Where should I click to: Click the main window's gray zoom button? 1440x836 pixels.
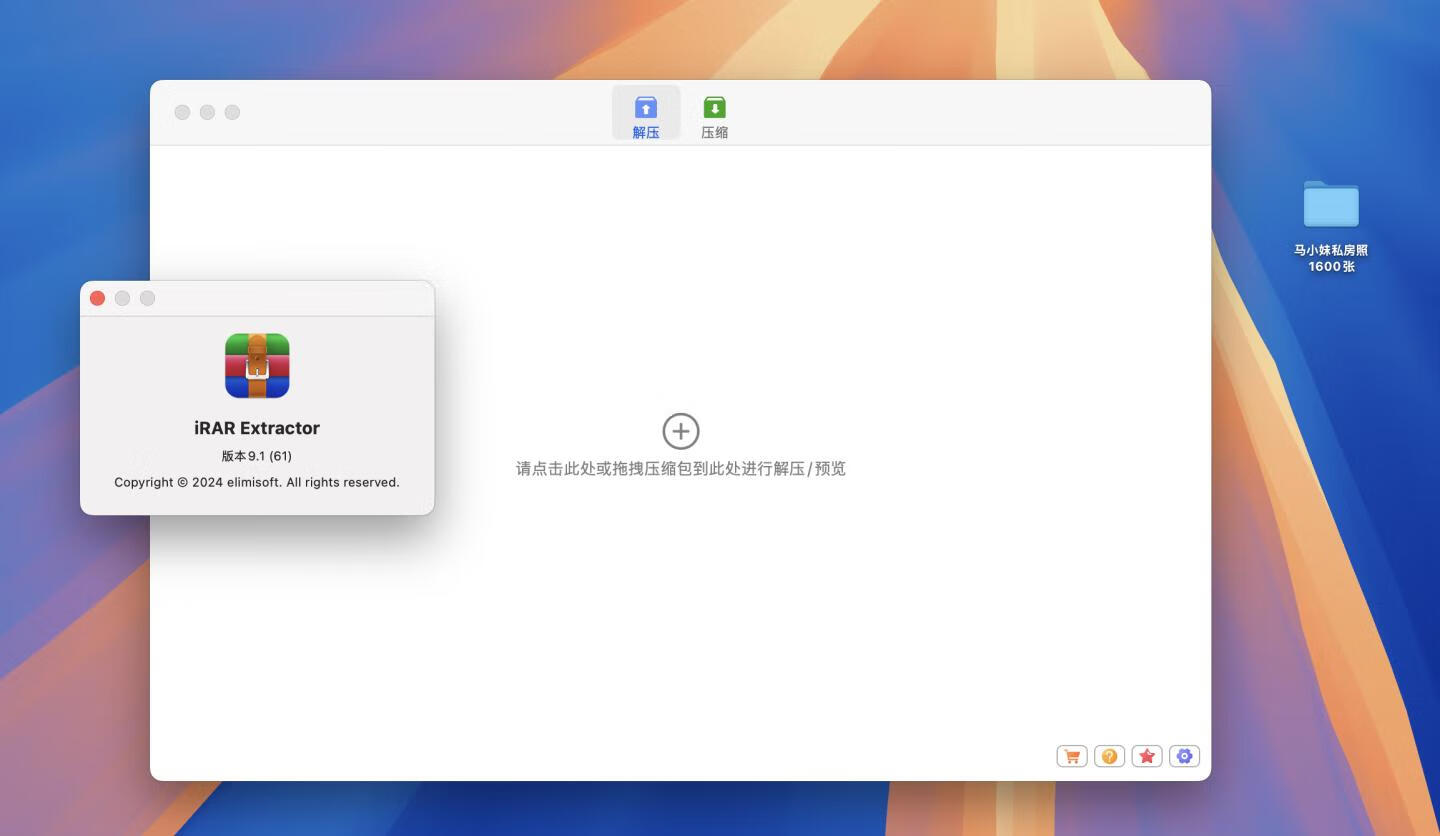pyautogui.click(x=232, y=112)
